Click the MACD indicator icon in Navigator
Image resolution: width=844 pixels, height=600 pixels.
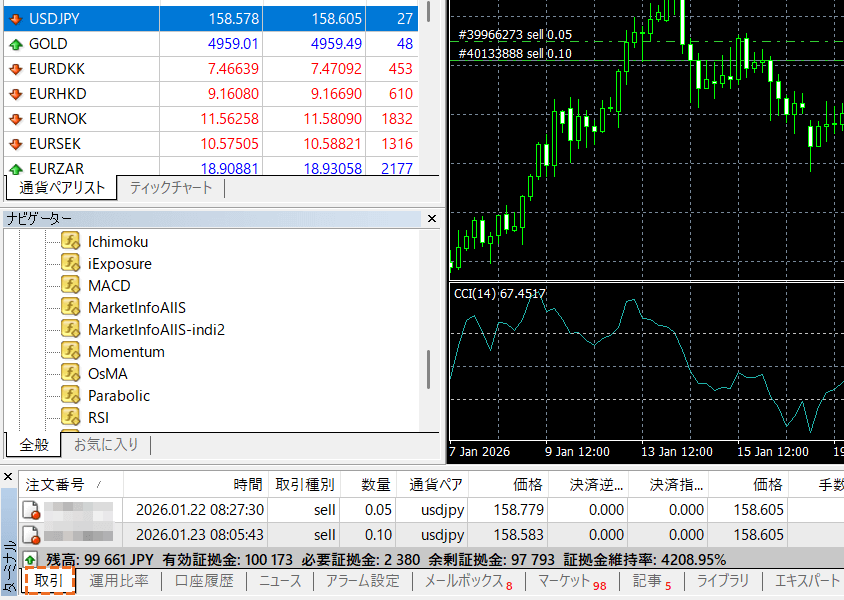coord(70,286)
